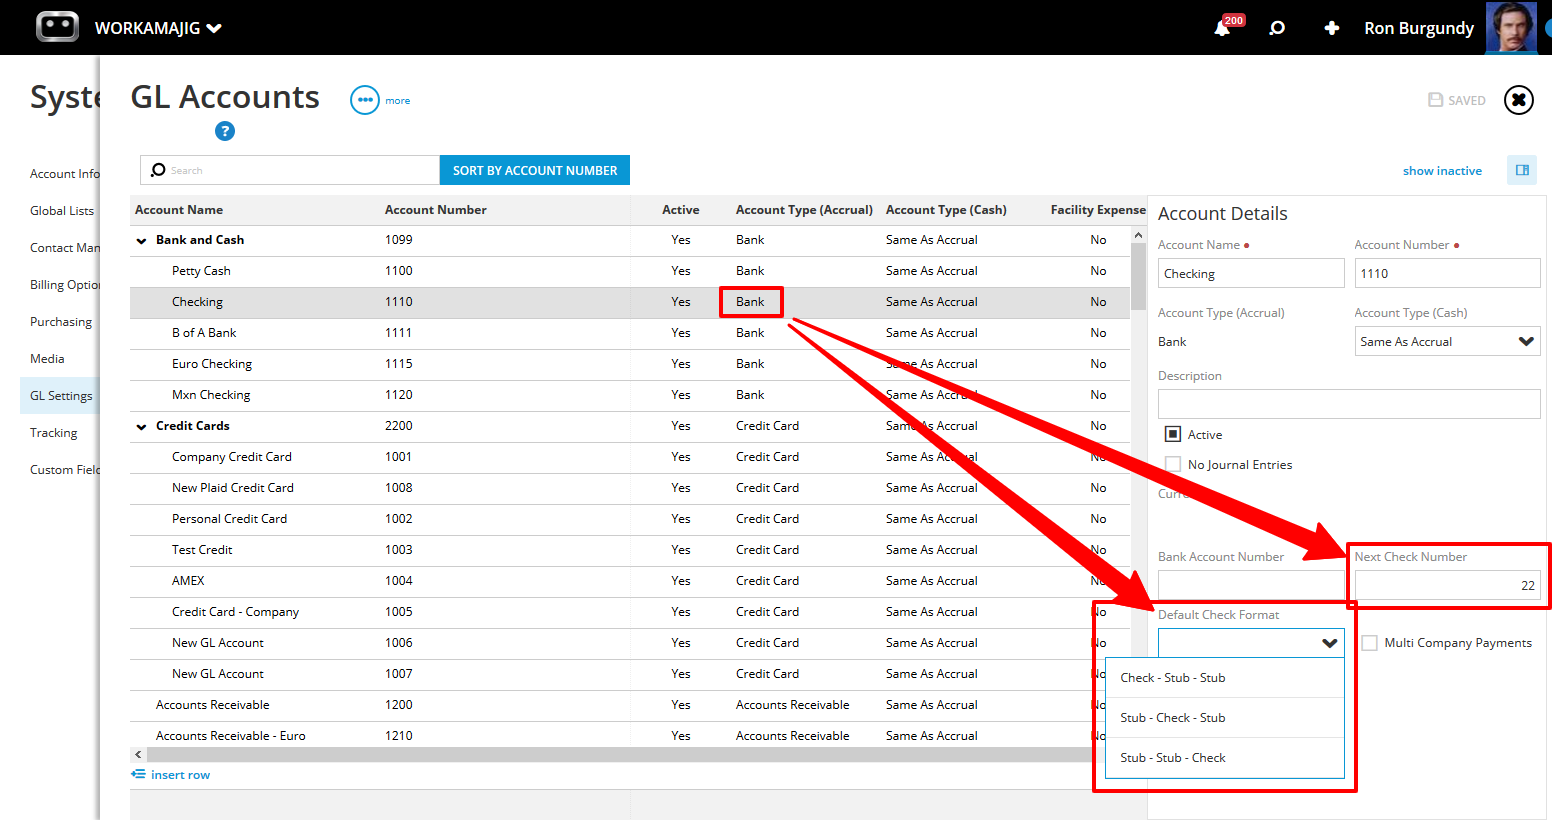Open the search magnifier in top bar
Screen dimensions: 1552x820
pyautogui.click(x=1277, y=28)
